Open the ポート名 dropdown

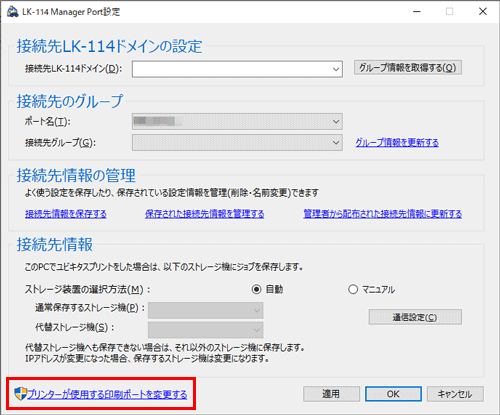(237, 121)
